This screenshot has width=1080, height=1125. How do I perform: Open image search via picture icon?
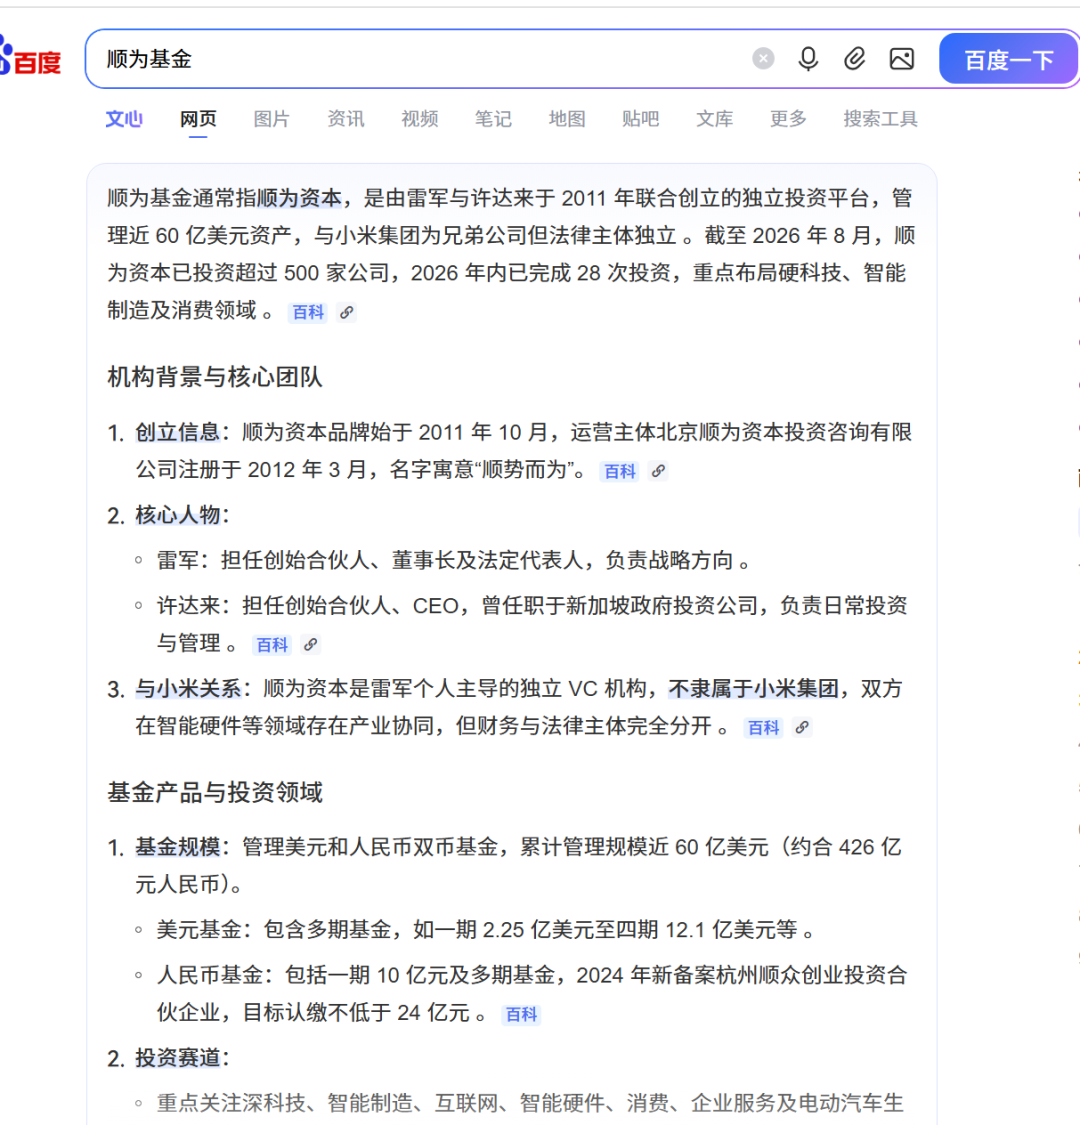[901, 58]
